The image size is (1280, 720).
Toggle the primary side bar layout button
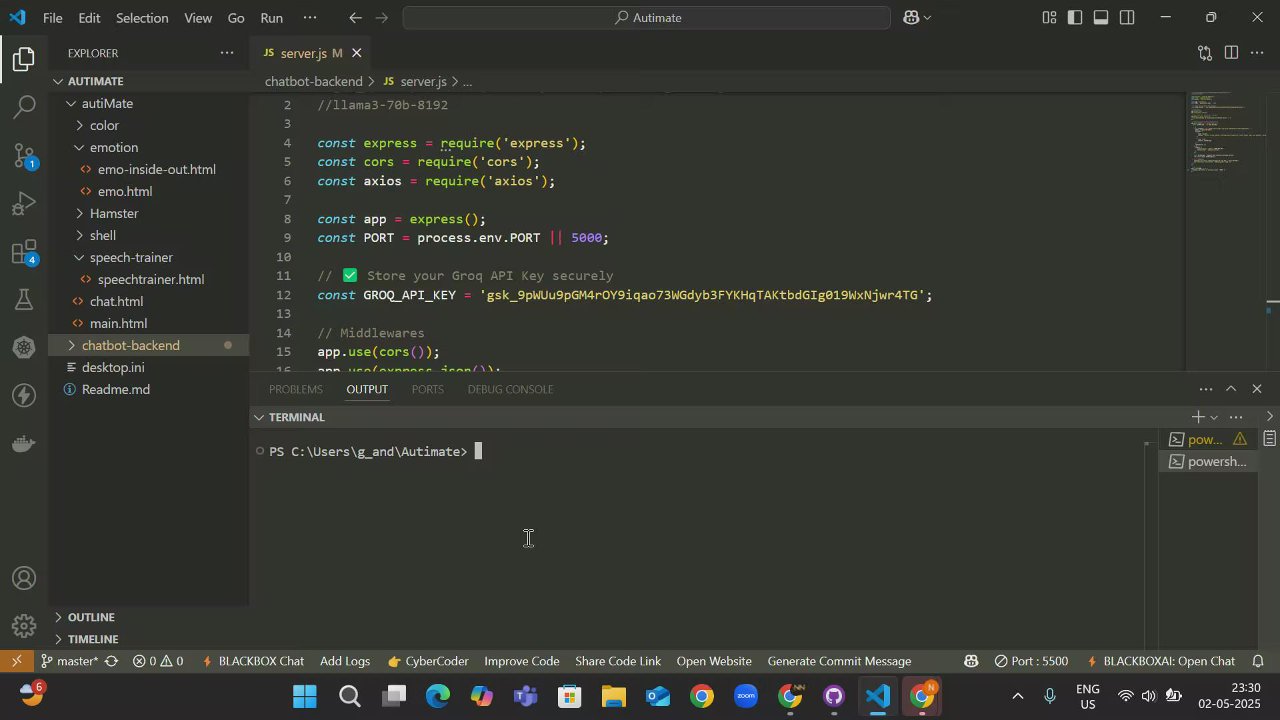point(1075,18)
